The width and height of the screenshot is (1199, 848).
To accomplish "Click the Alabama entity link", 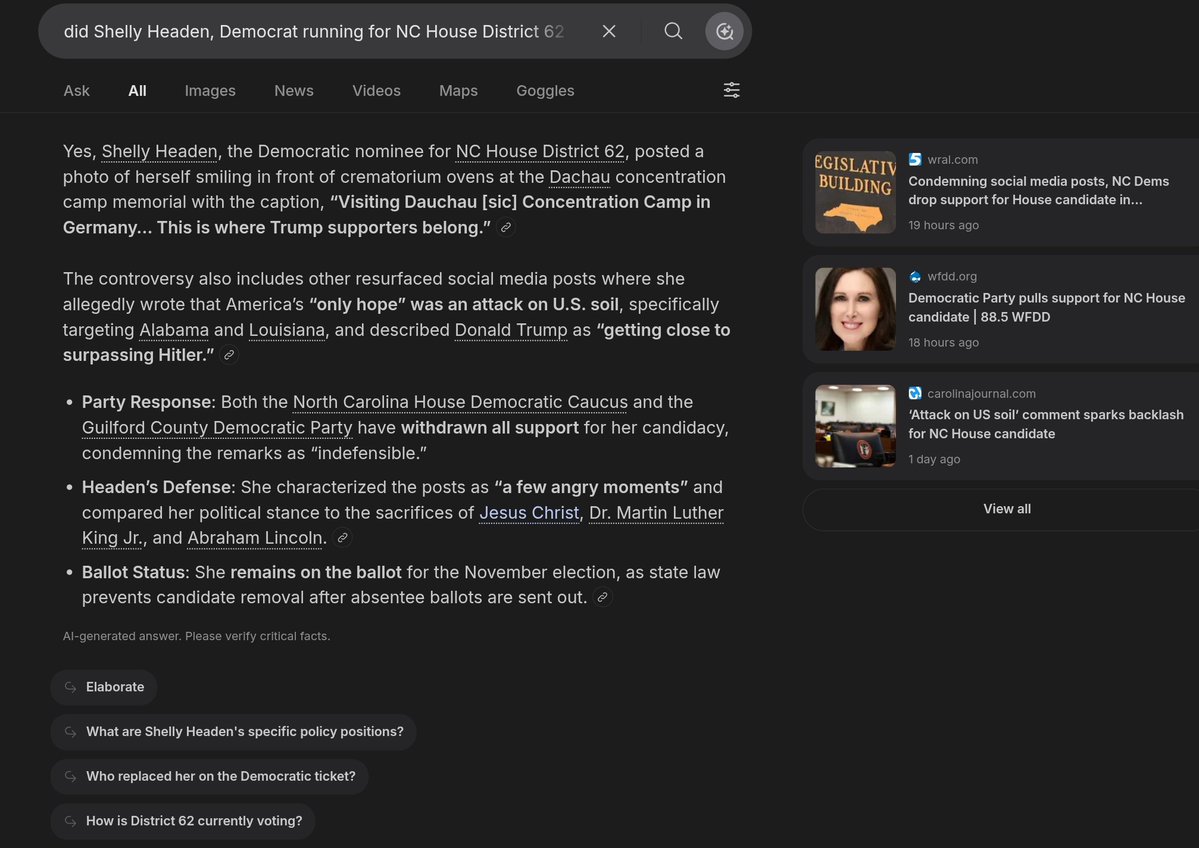I will (174, 330).
